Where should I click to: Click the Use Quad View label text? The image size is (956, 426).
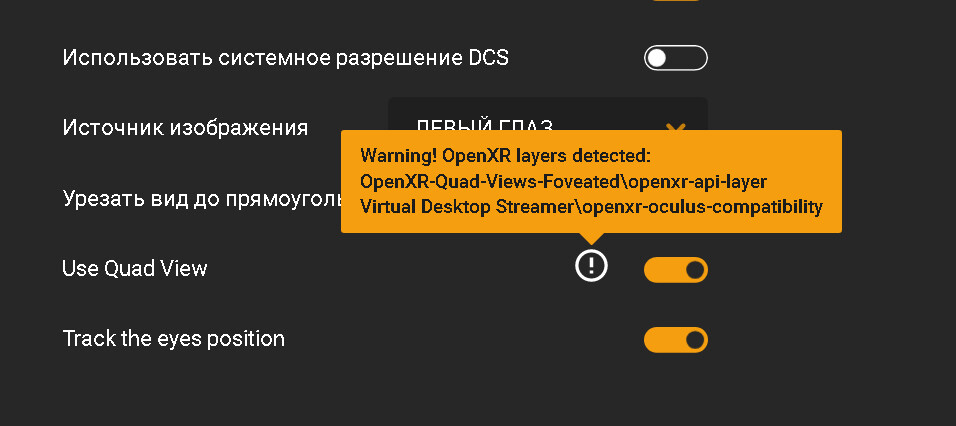point(135,268)
